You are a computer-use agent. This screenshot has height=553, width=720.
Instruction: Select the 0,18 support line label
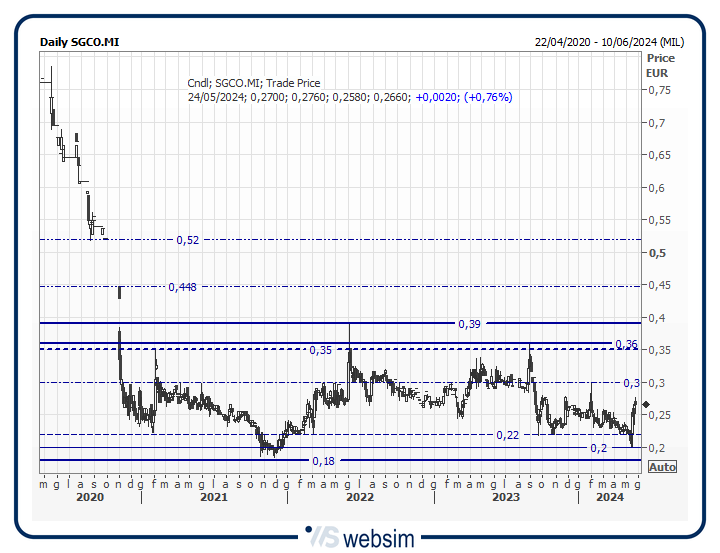pyautogui.click(x=323, y=461)
